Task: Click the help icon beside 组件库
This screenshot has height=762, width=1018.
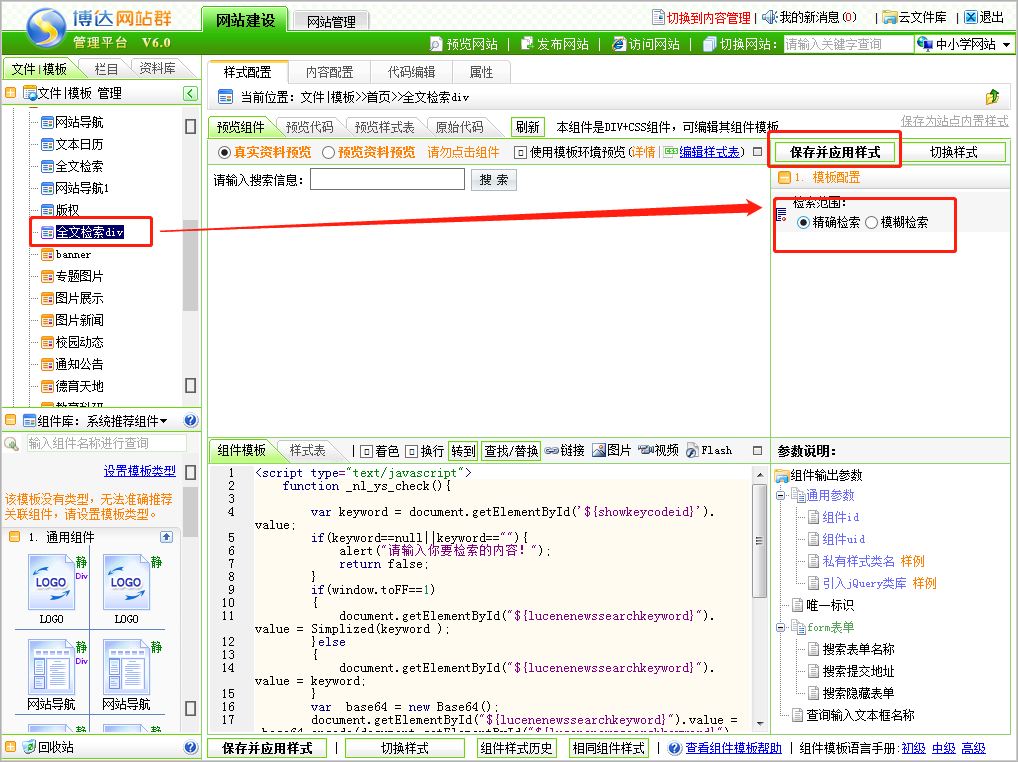Action: tap(191, 421)
